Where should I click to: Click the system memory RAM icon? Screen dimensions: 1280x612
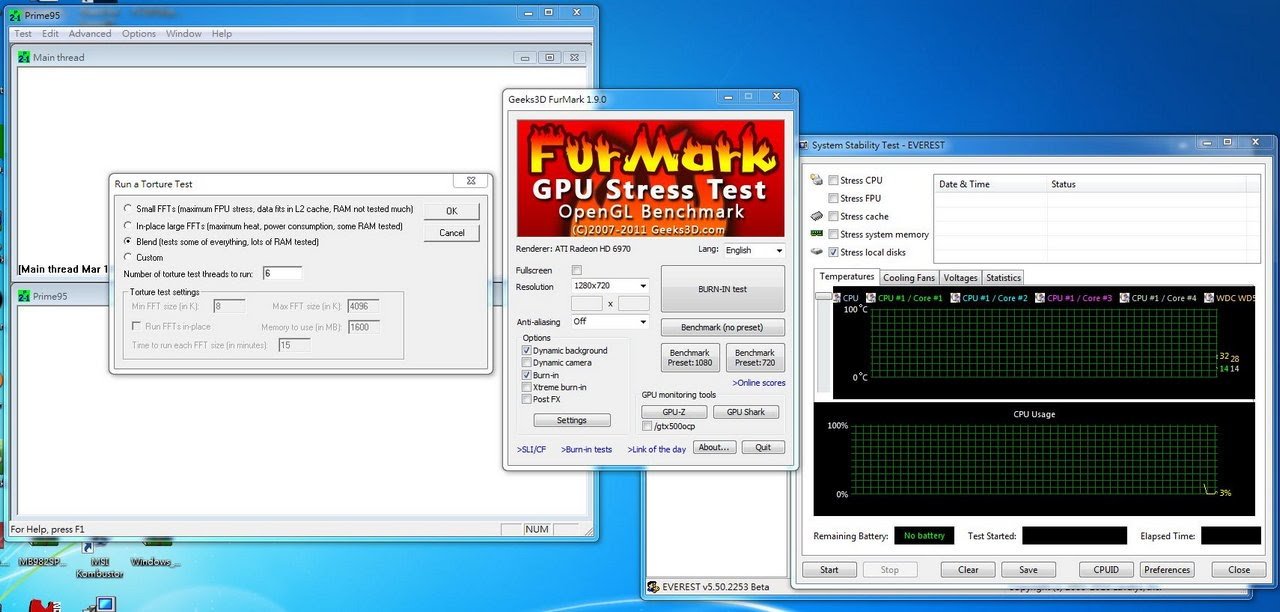(x=817, y=235)
